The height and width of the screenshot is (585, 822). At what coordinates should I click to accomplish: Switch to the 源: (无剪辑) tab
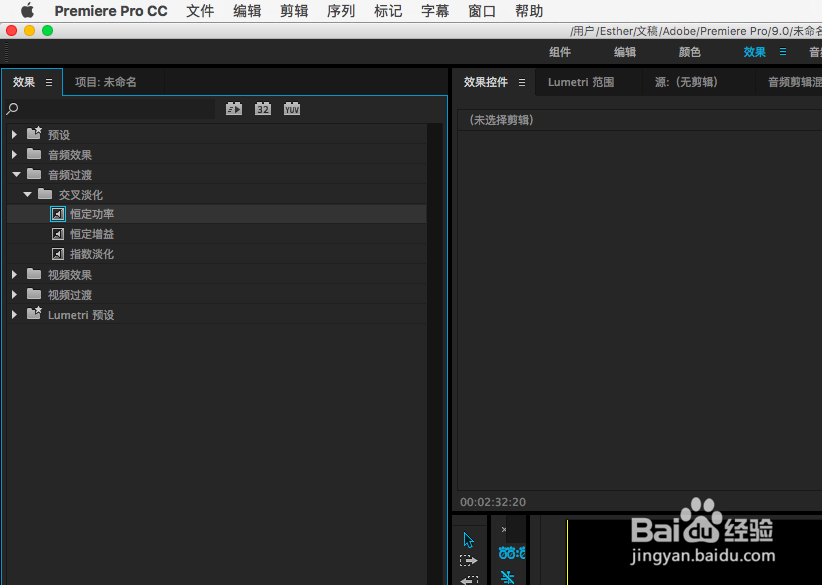686,82
